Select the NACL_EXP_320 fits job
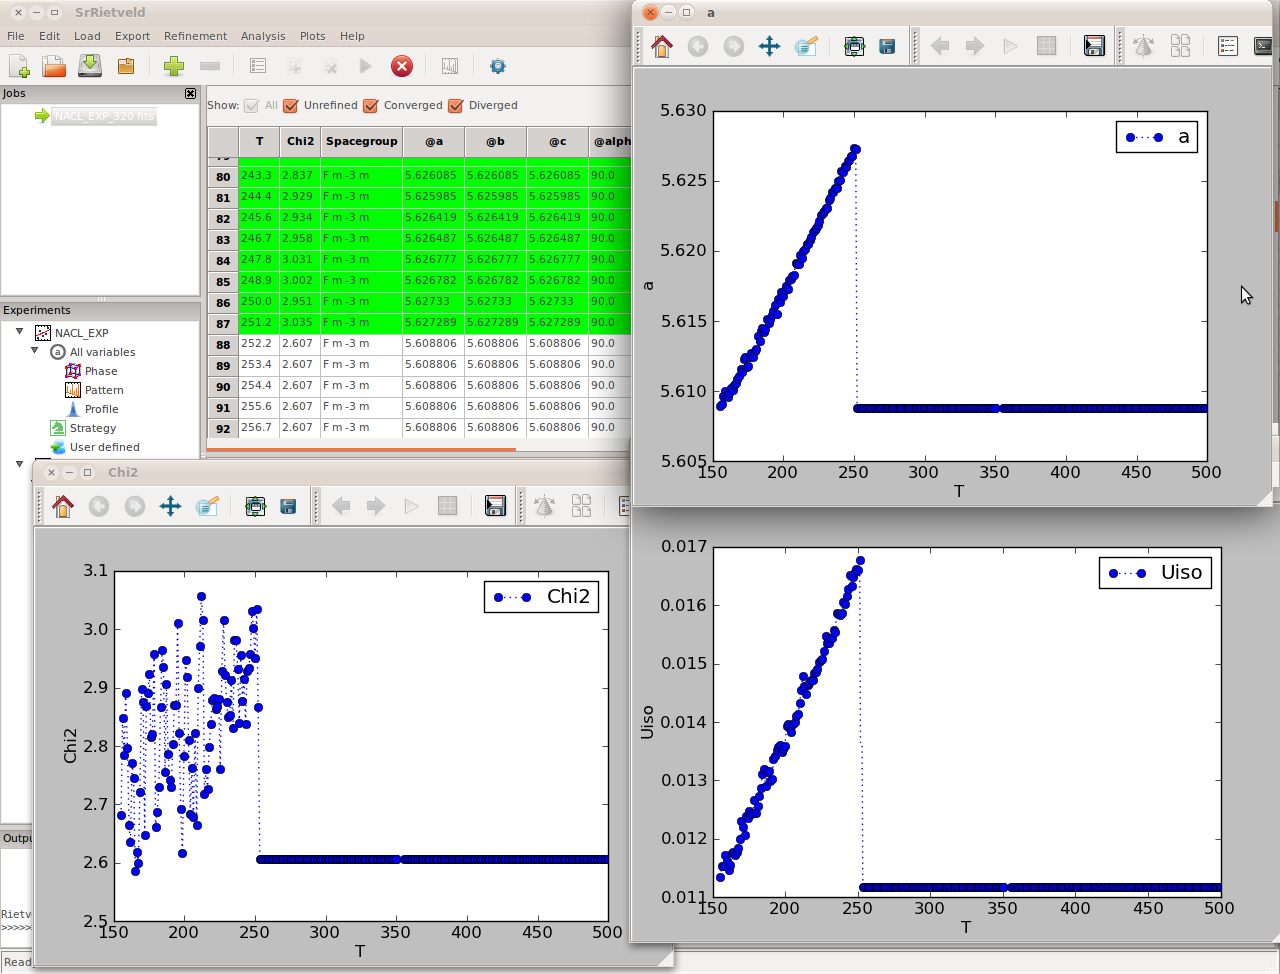The height and width of the screenshot is (974, 1280). [x=104, y=116]
